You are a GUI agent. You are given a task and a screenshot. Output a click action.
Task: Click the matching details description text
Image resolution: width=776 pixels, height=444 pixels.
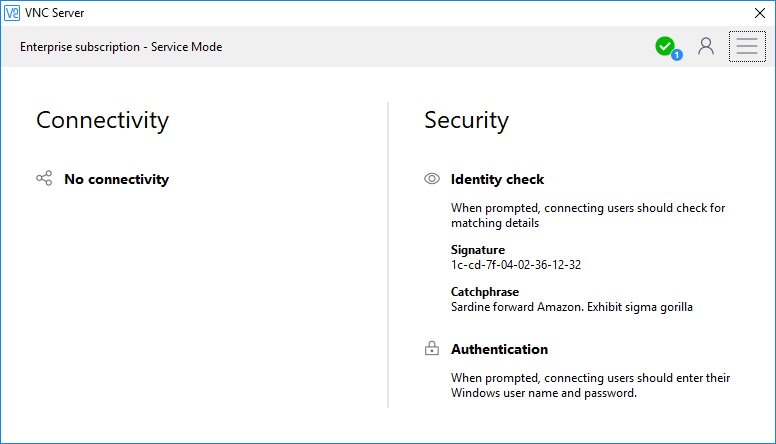pyautogui.click(x=588, y=215)
